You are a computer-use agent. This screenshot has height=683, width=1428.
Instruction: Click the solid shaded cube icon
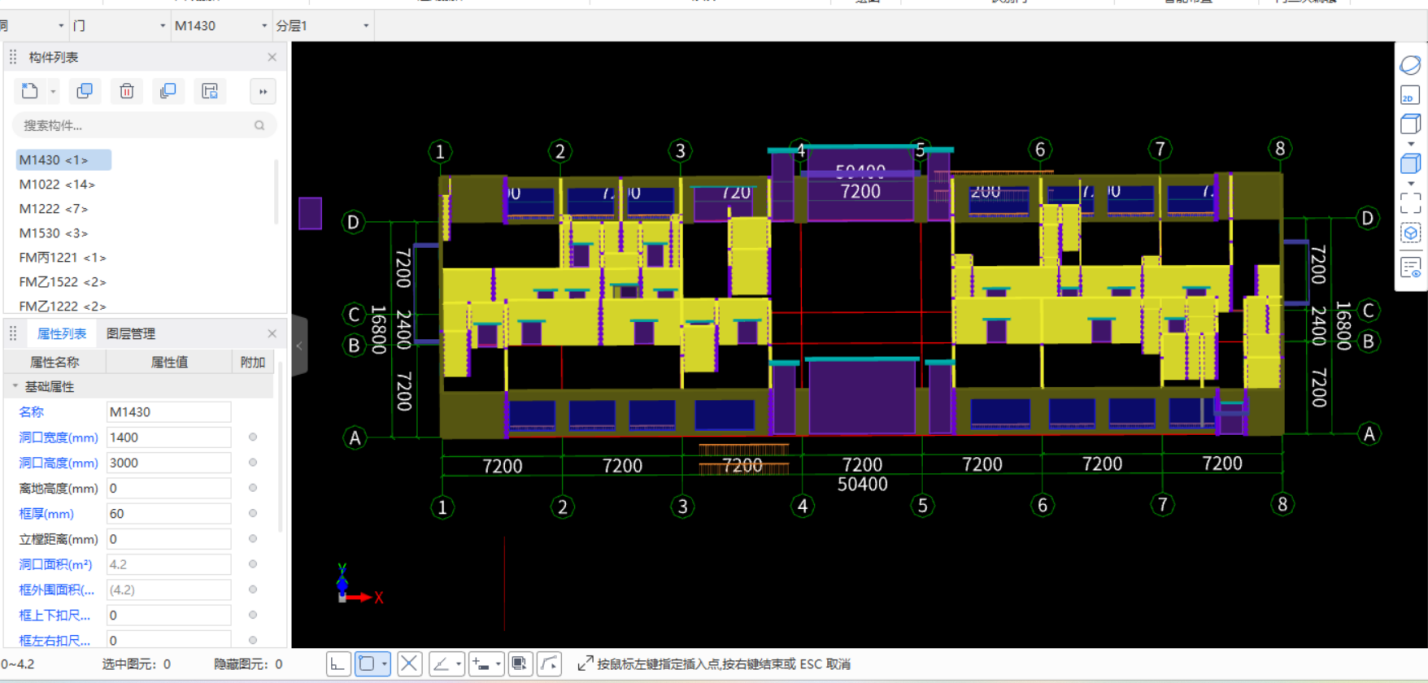click(x=1410, y=164)
